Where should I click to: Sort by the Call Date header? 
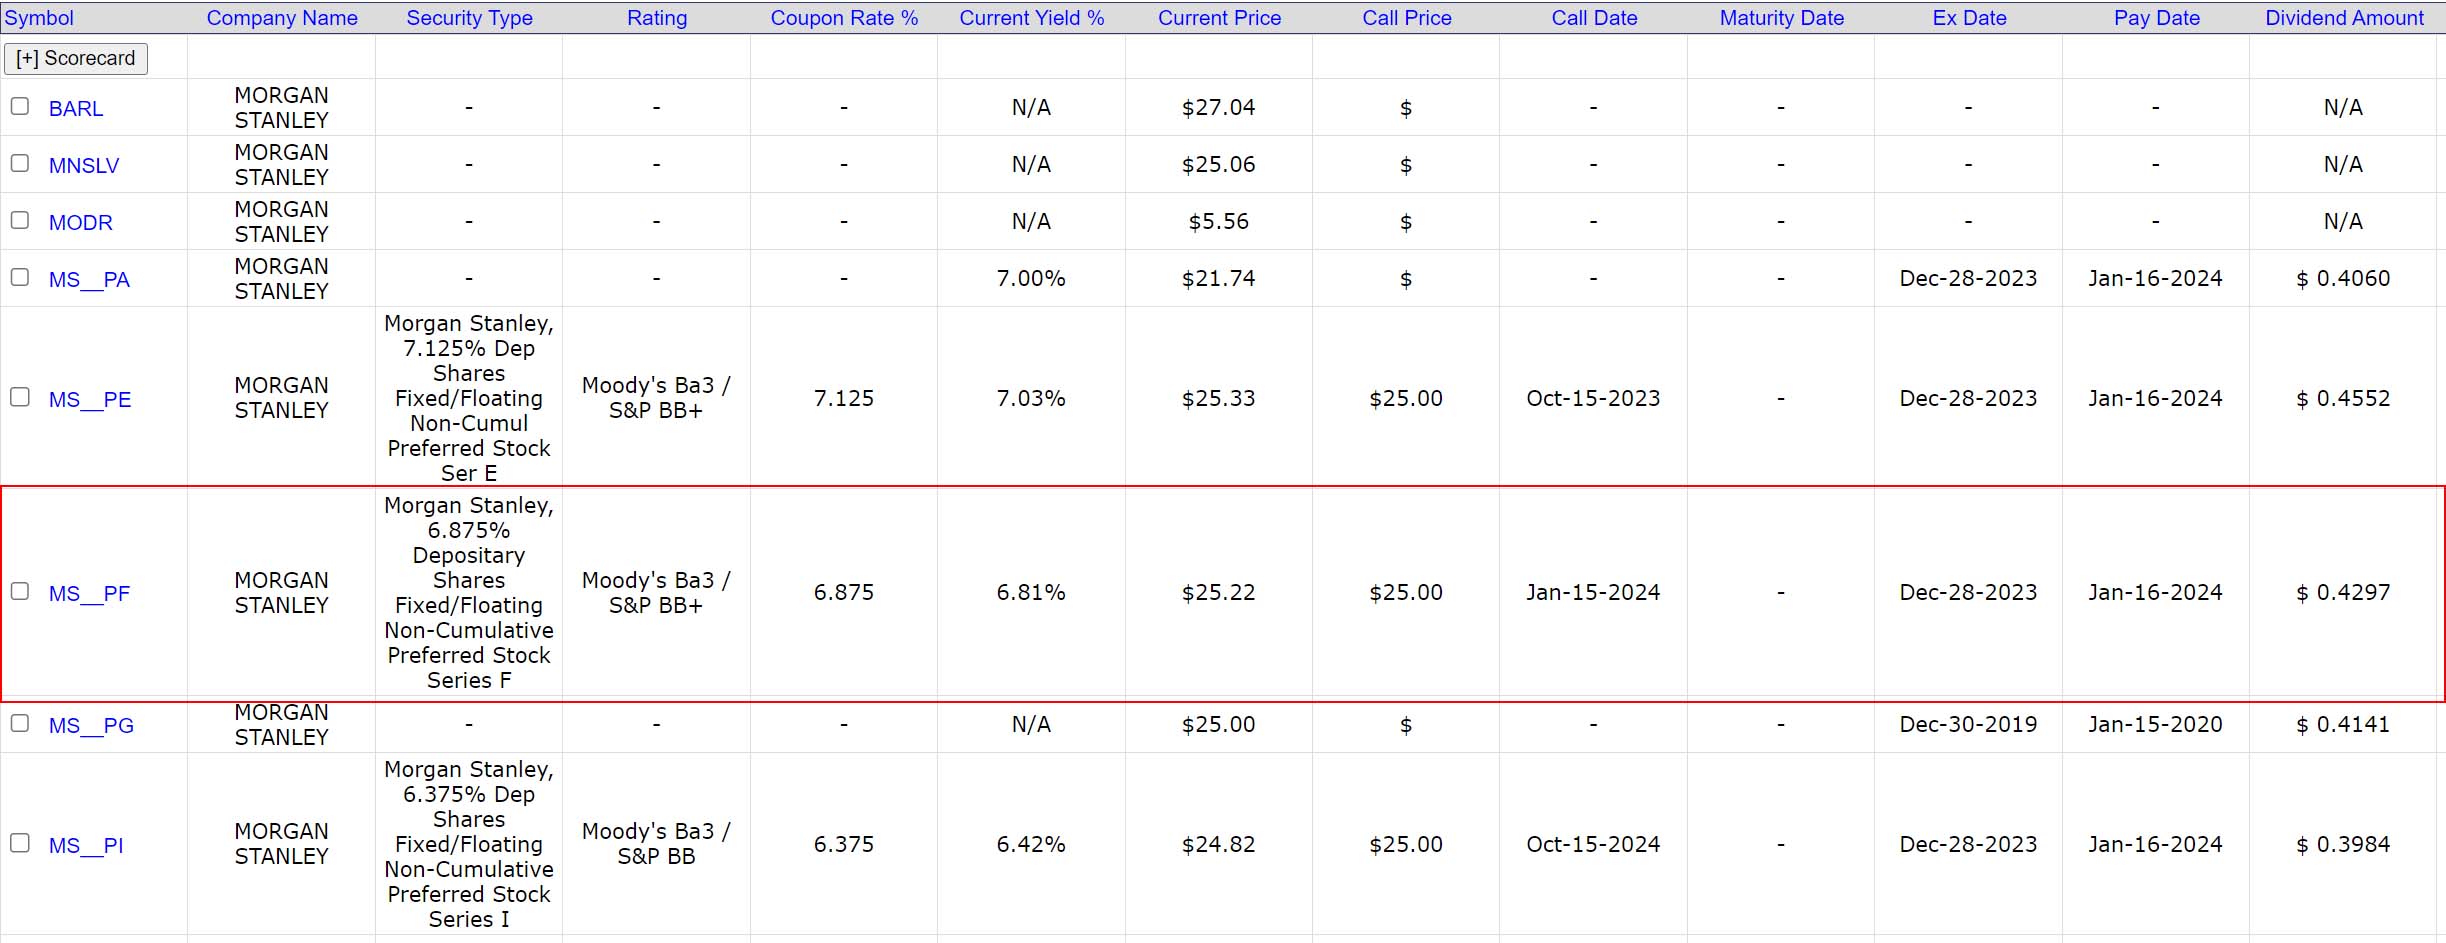pos(1594,18)
